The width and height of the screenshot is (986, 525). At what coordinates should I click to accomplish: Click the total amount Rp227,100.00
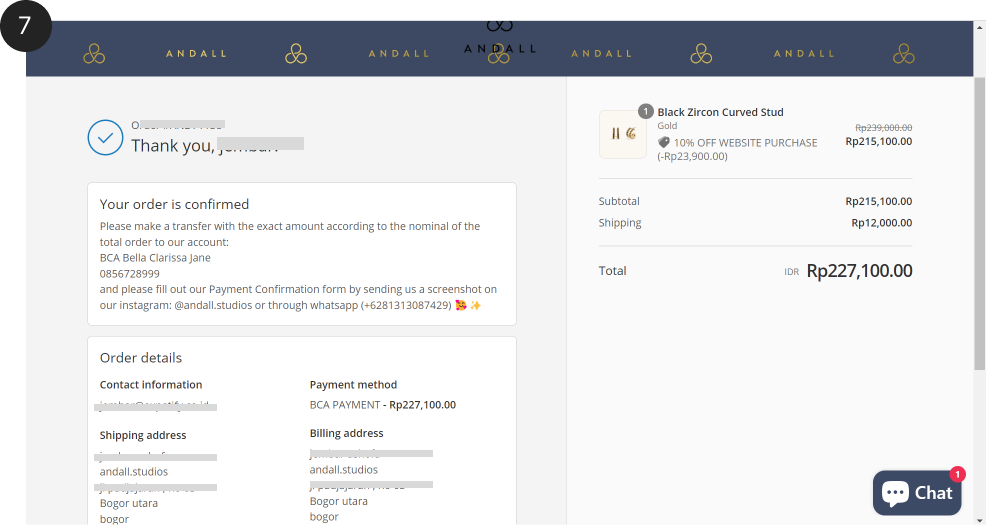click(859, 271)
